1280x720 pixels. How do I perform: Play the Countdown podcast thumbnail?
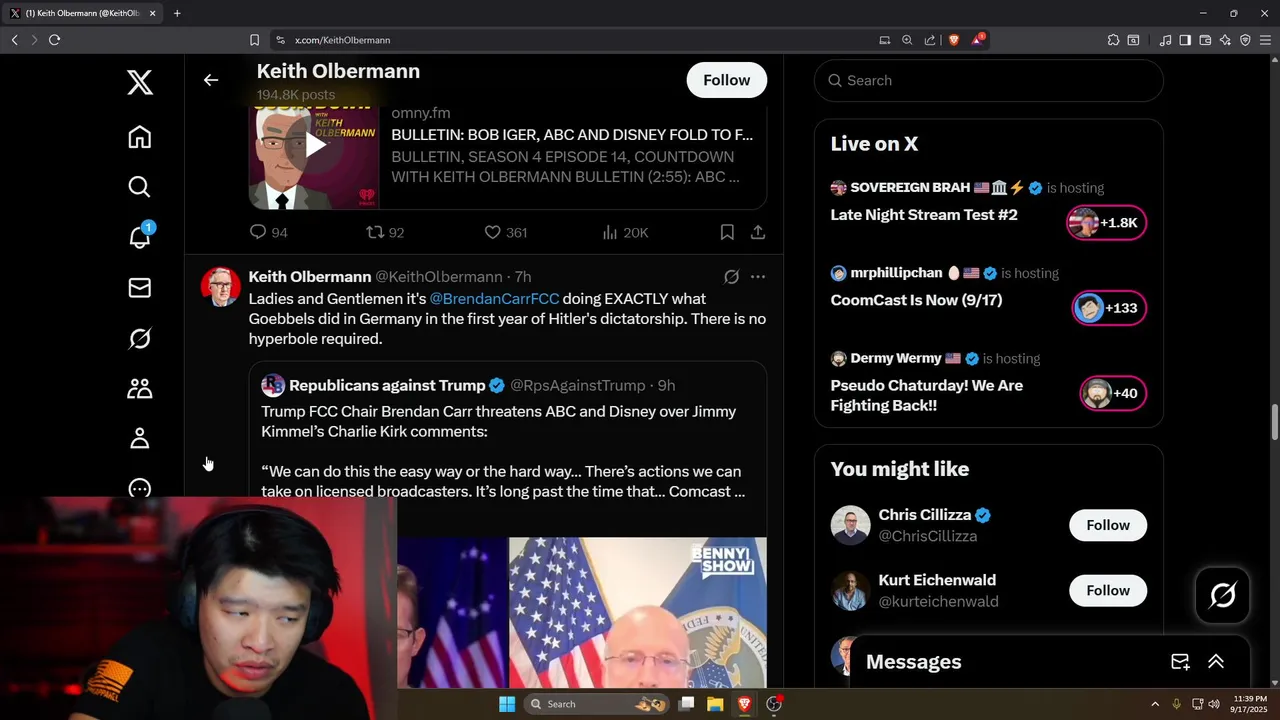pos(314,145)
